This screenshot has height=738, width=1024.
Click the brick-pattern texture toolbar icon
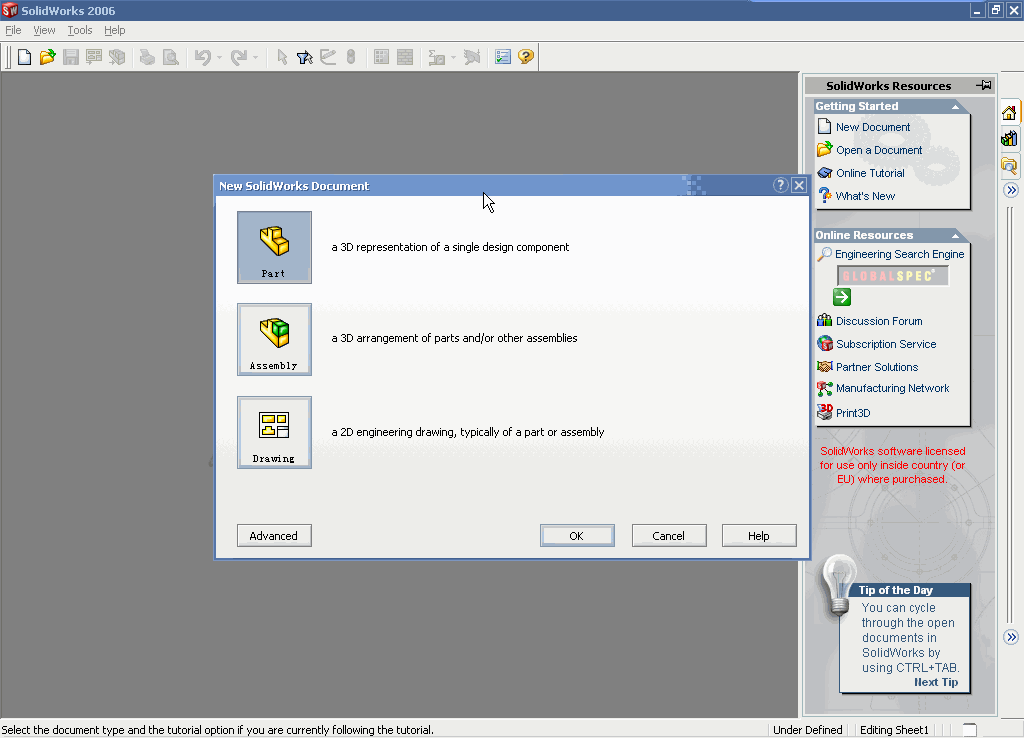tap(405, 57)
